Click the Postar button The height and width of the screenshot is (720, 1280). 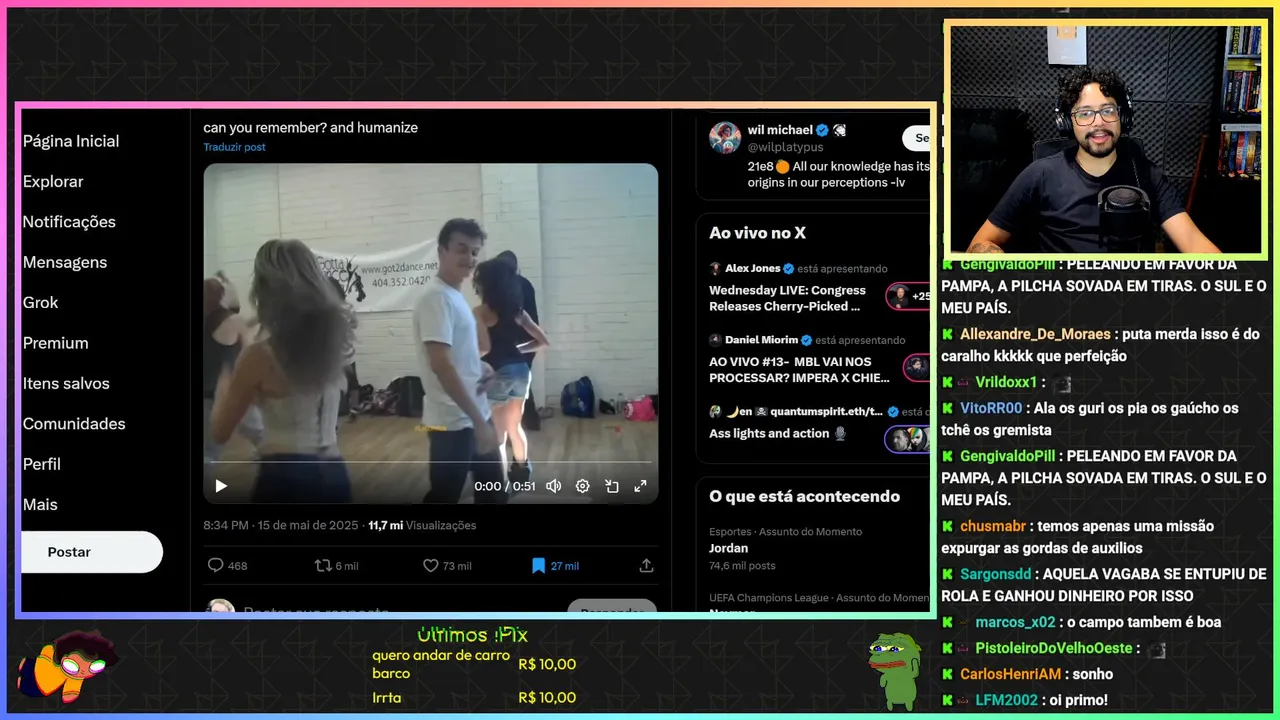click(x=91, y=552)
